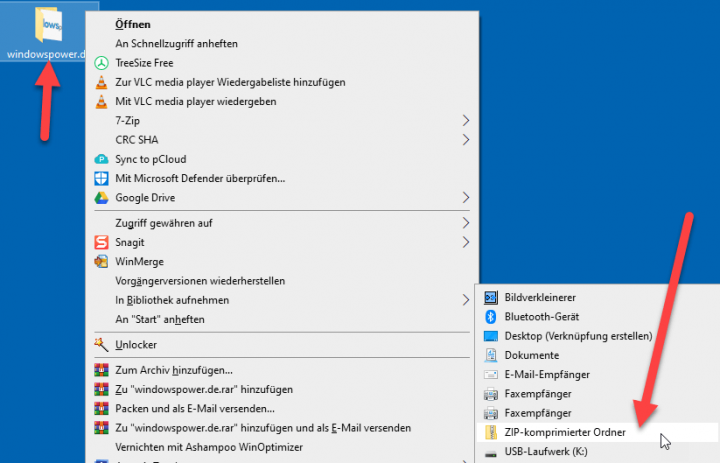
Task: Open the 7-Zip menu entry
Action: (282, 121)
